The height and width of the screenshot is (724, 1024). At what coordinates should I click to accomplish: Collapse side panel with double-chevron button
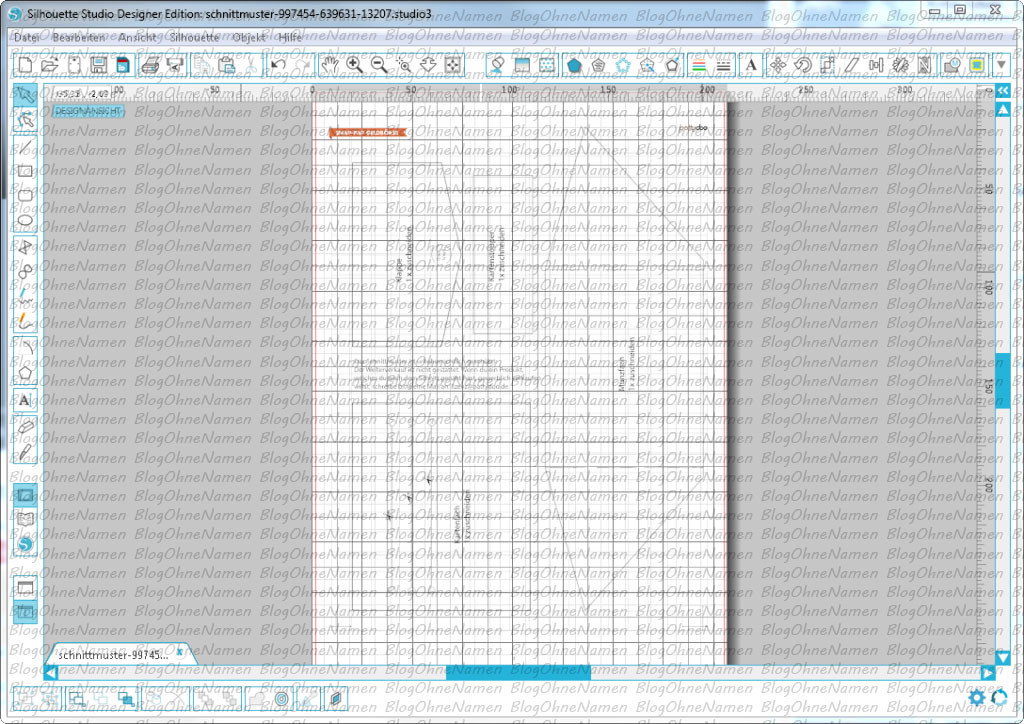click(x=1003, y=90)
